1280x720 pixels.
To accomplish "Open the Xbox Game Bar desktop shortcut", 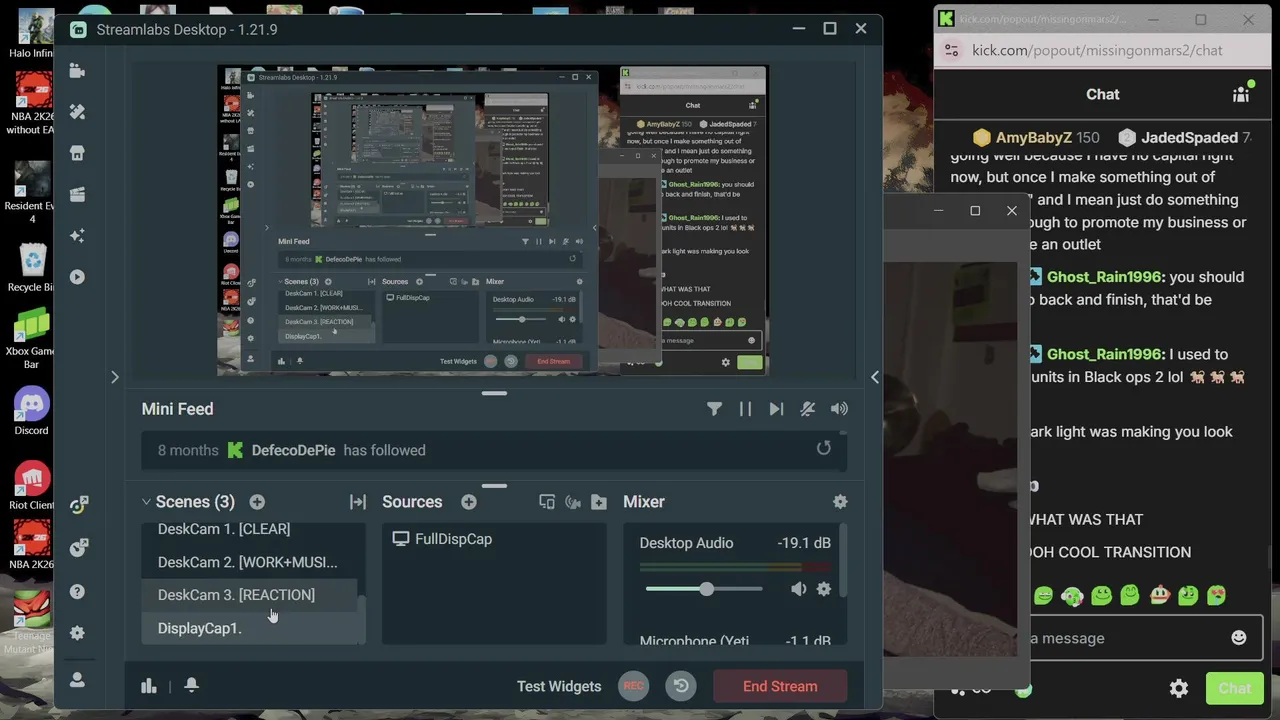I will click(31, 339).
